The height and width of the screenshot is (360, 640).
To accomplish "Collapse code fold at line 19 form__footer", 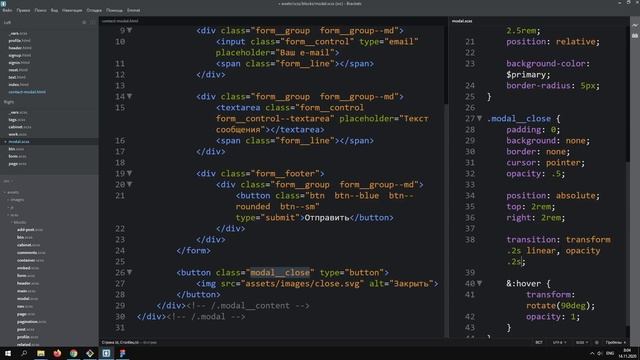I will (129, 173).
